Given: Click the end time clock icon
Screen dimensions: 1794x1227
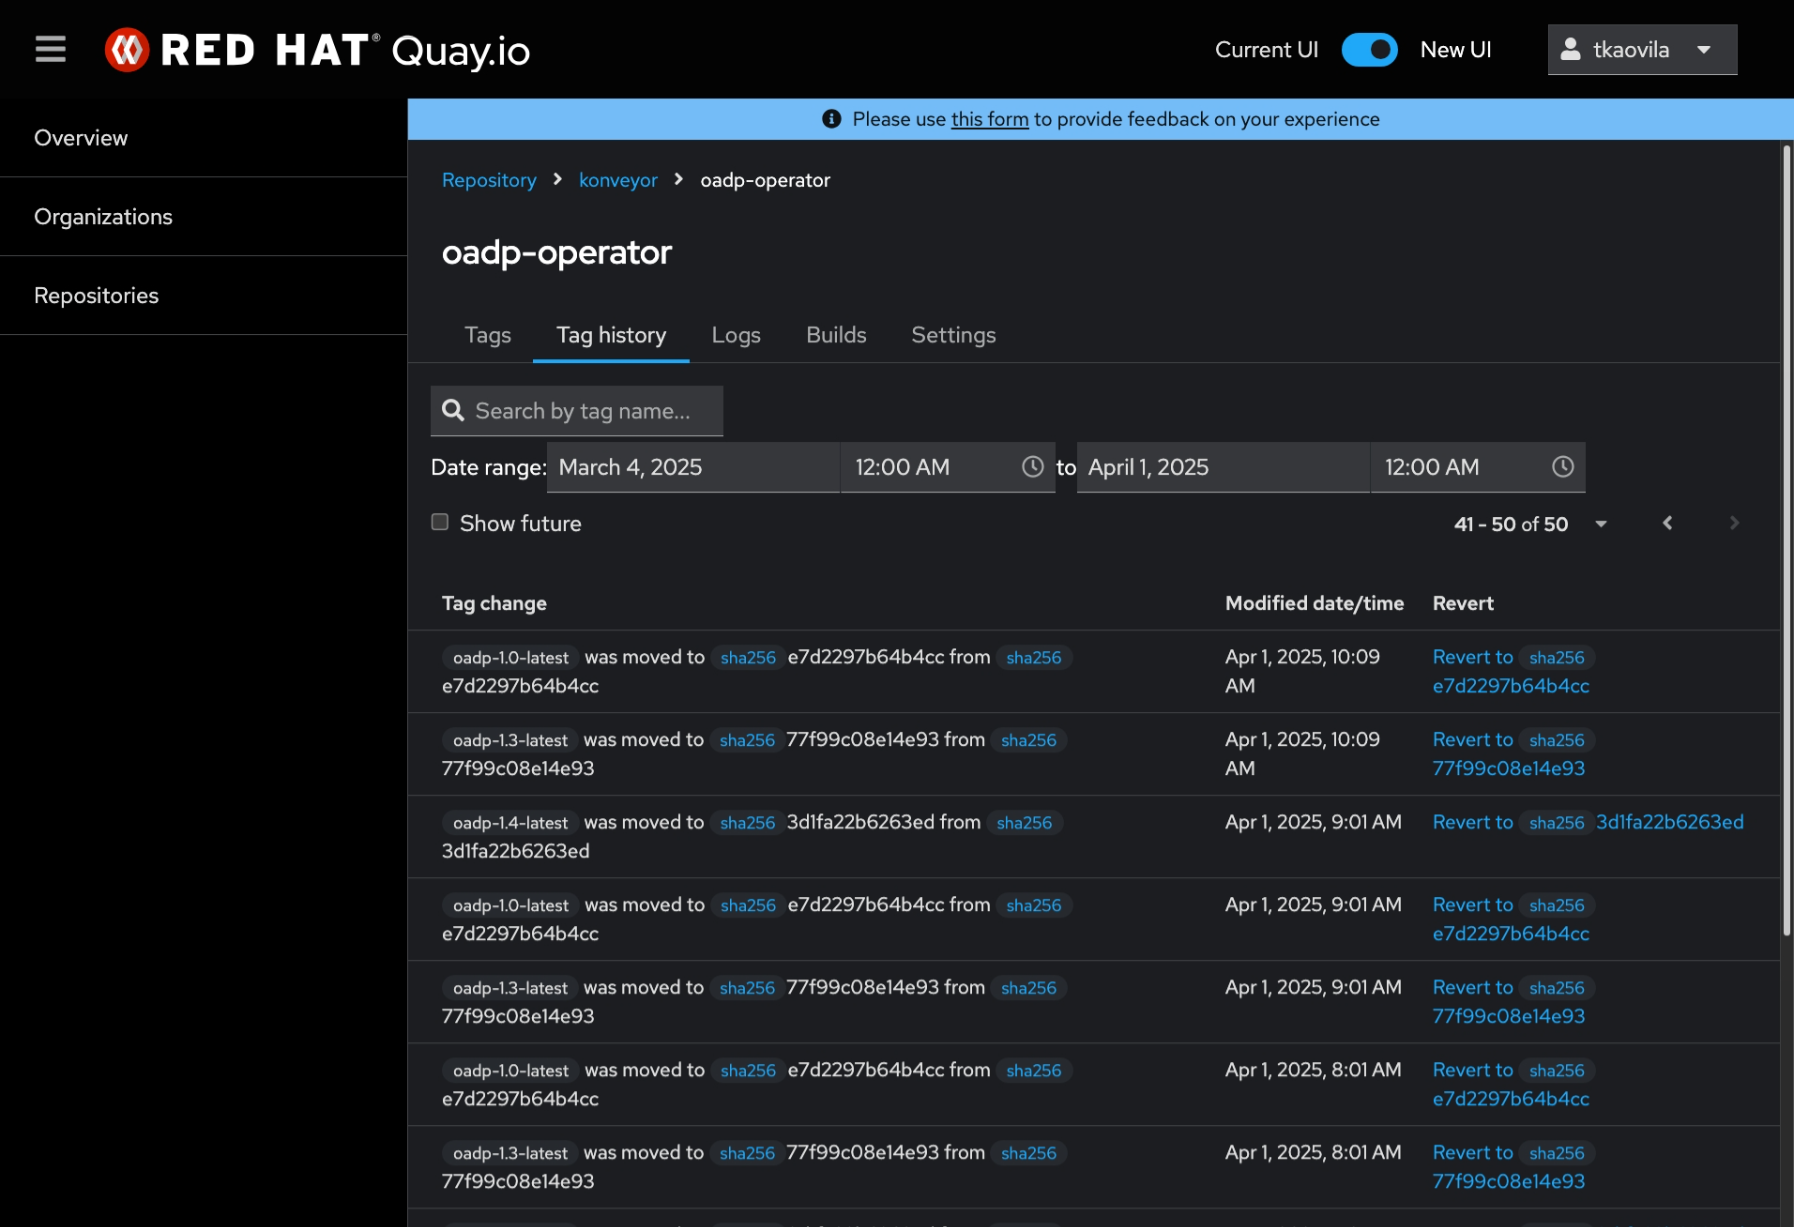Looking at the screenshot, I should click(1562, 467).
